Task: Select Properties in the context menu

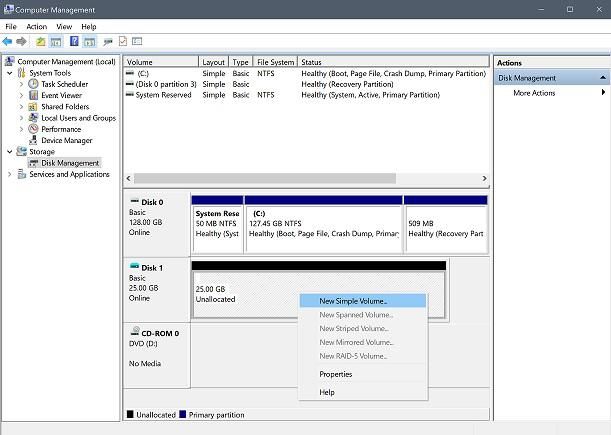Action: click(x=335, y=374)
